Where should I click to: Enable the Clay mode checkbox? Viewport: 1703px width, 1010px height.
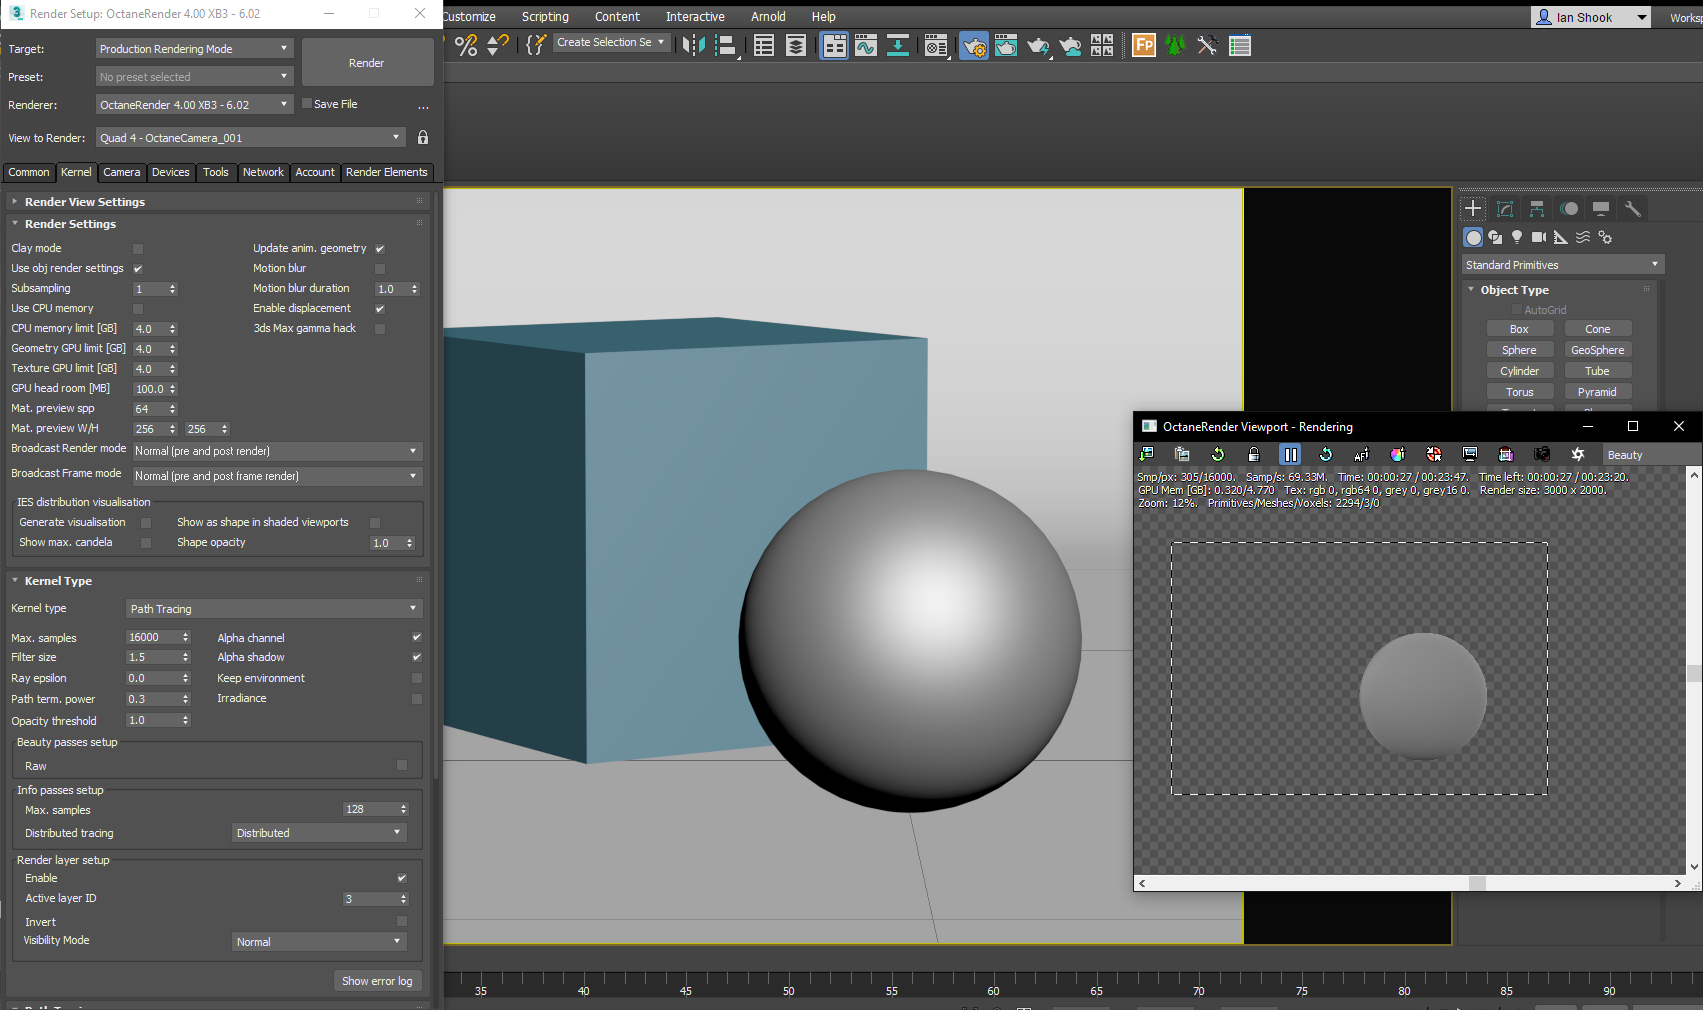pyautogui.click(x=138, y=249)
